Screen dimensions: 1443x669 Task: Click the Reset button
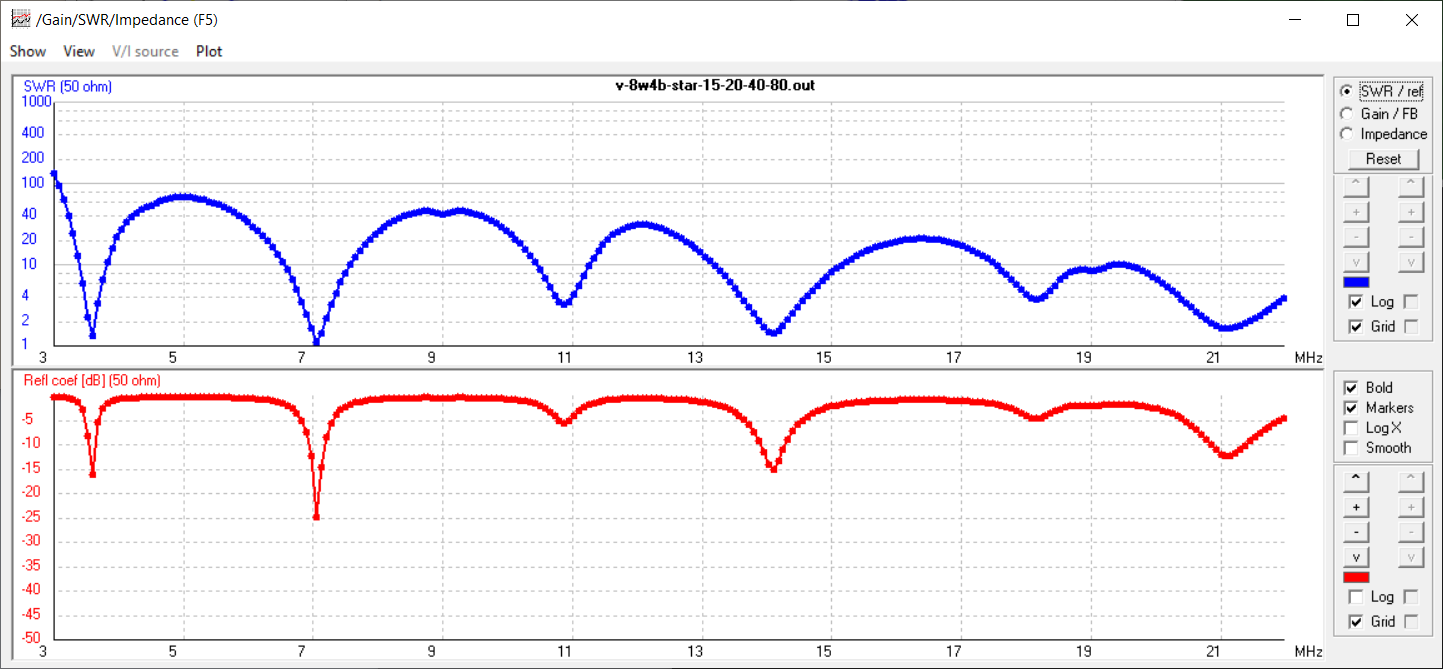1383,159
